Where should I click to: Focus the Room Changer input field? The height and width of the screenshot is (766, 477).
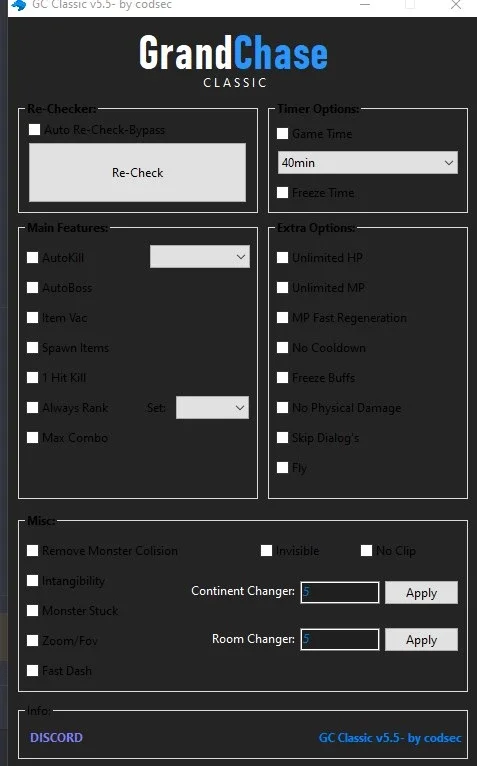(x=340, y=639)
